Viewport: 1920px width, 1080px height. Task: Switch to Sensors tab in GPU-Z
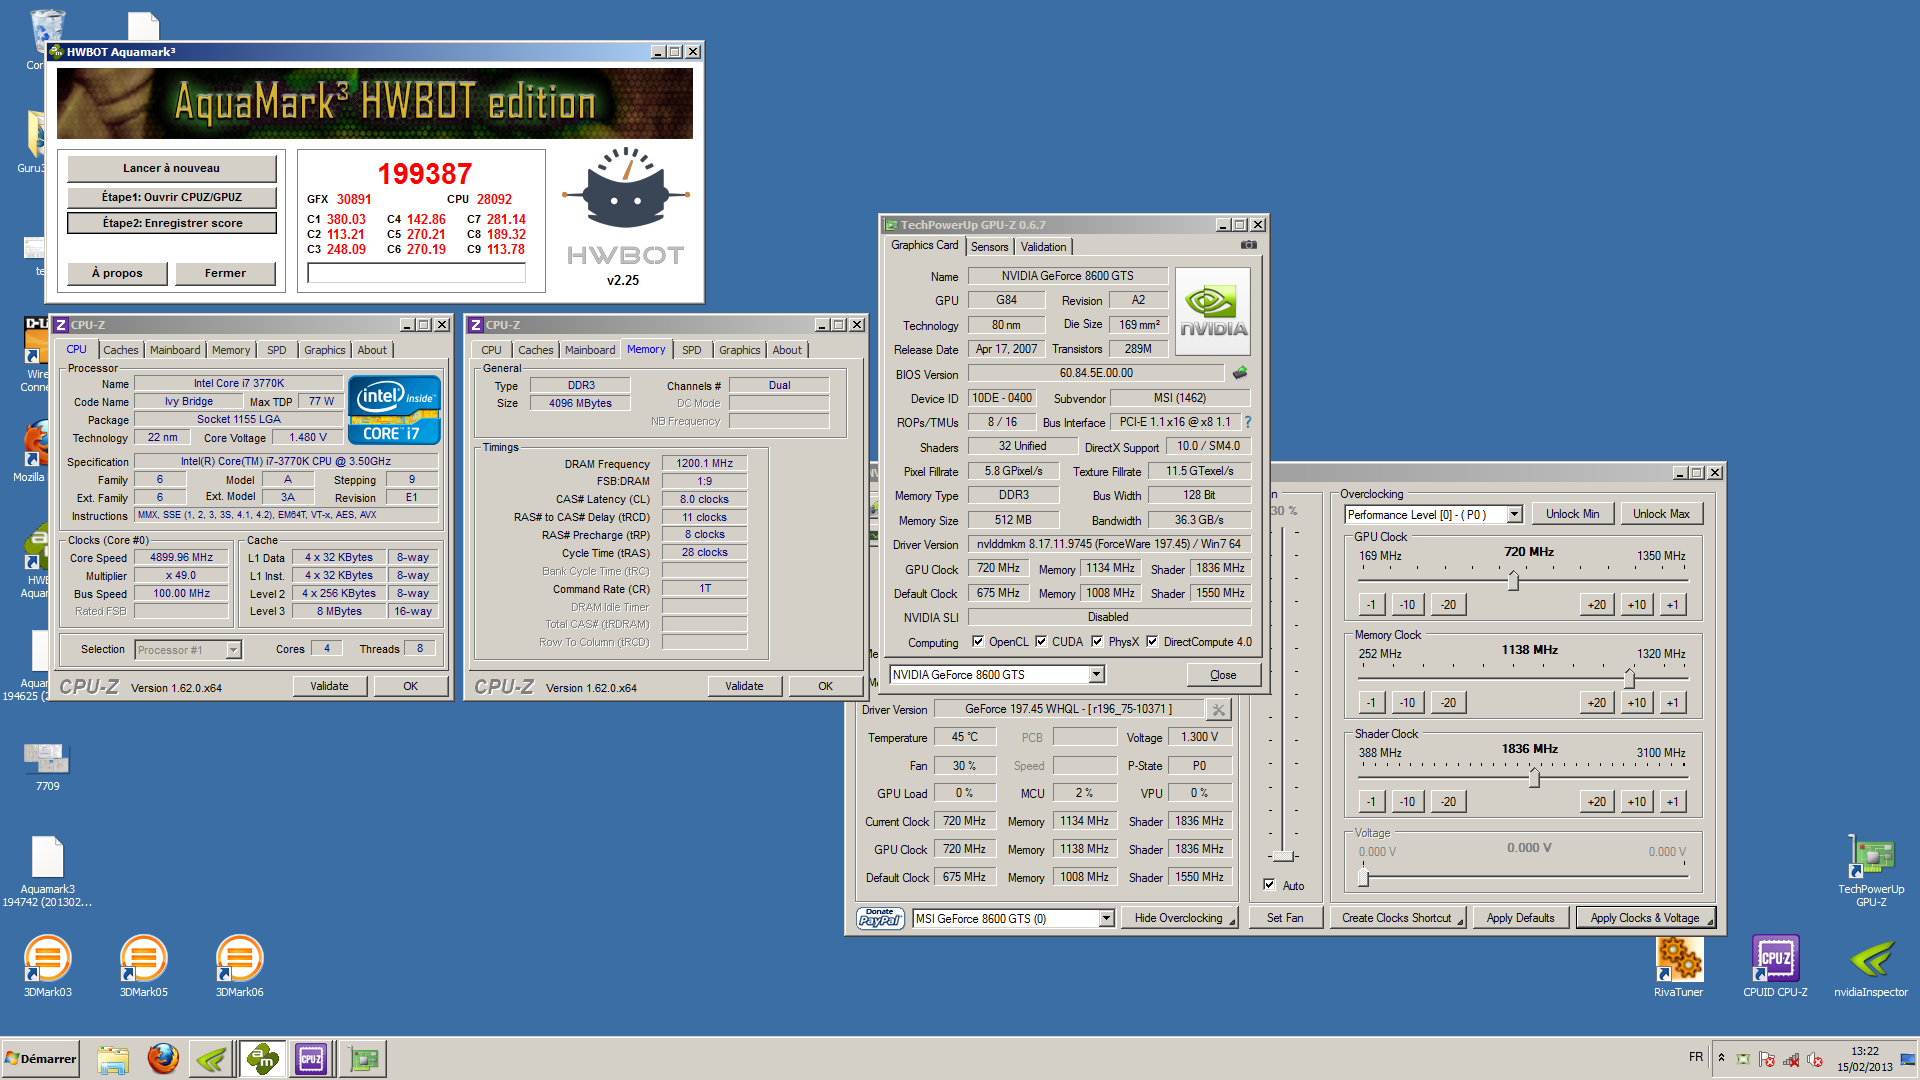tap(989, 247)
